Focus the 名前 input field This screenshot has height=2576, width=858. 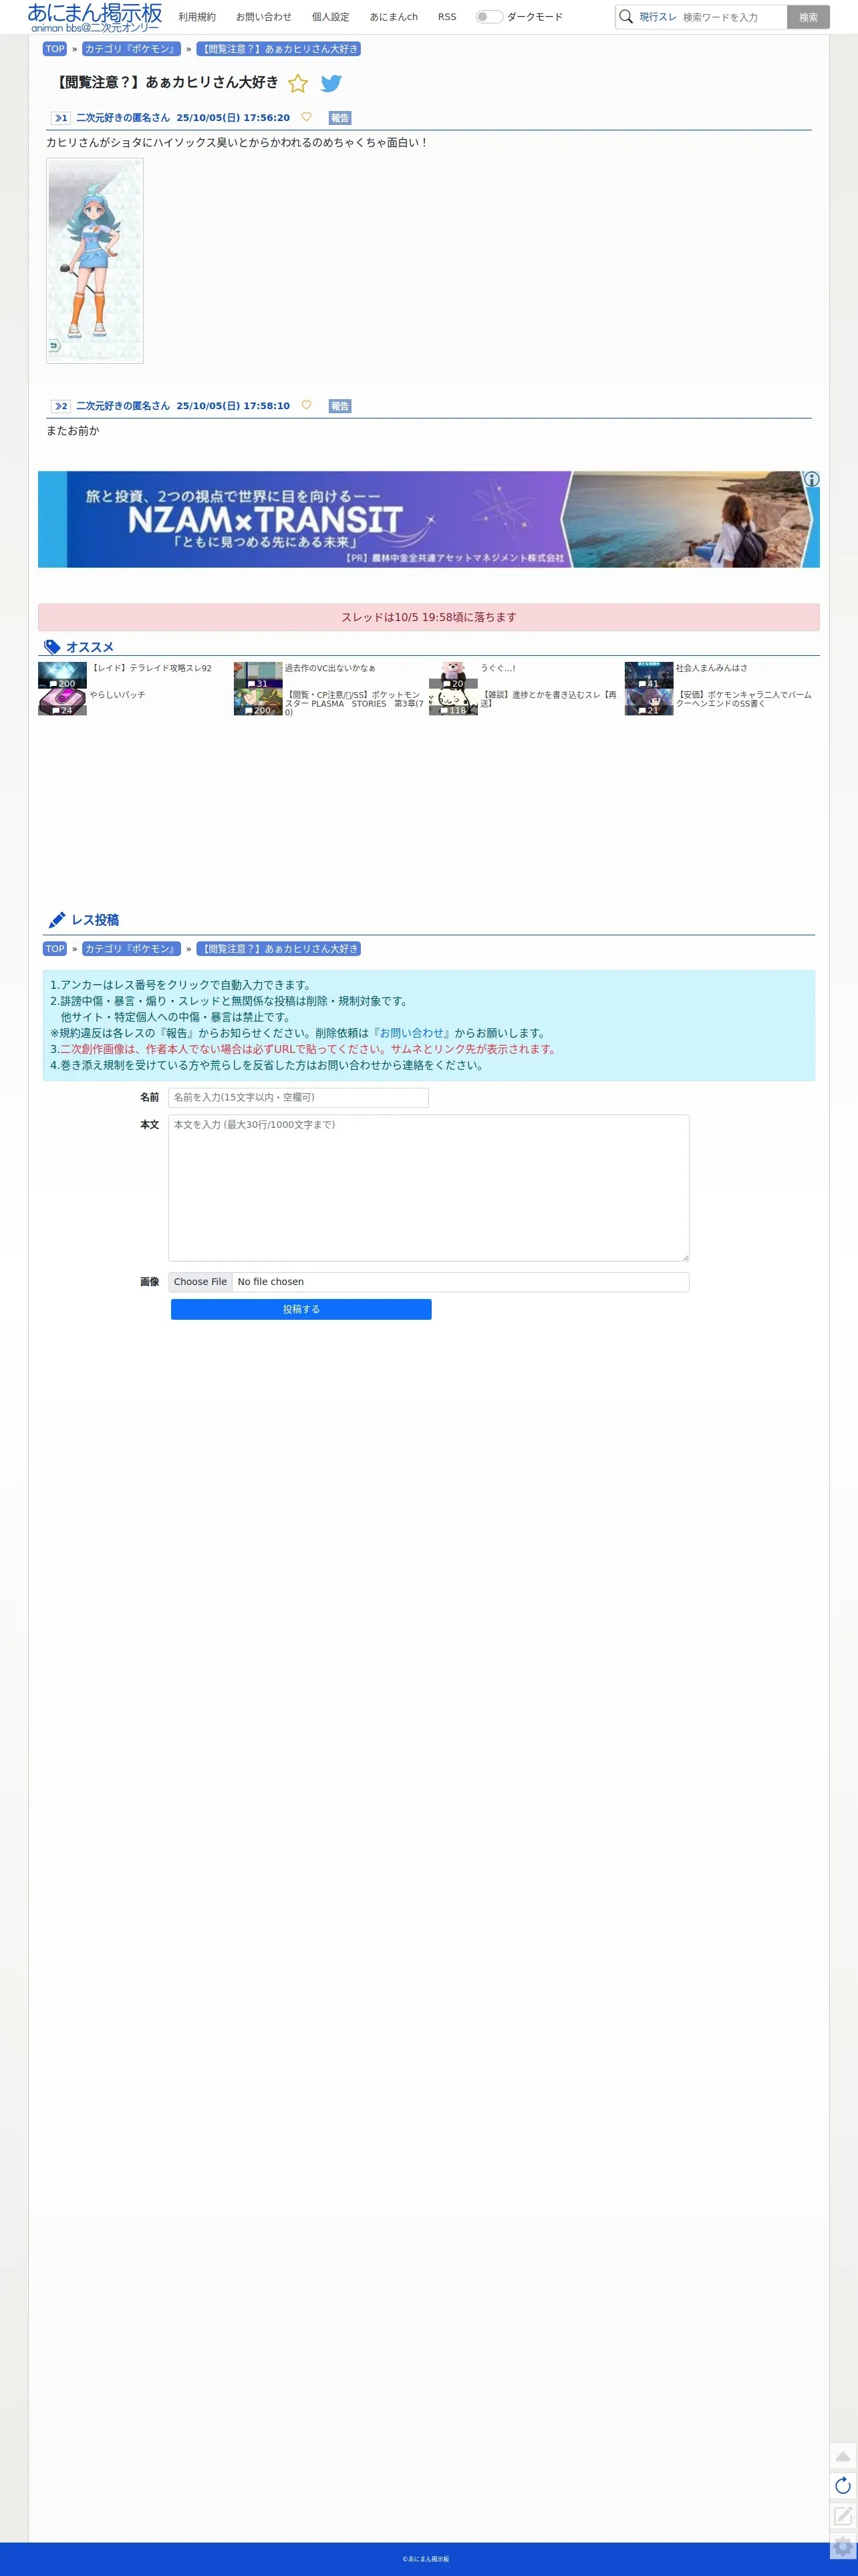(298, 1098)
